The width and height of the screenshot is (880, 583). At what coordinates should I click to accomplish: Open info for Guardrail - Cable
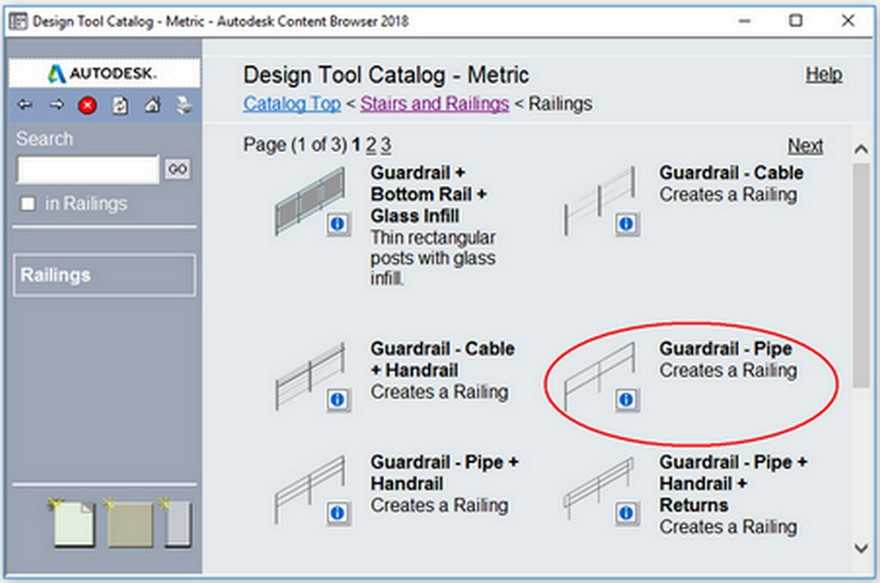point(626,224)
